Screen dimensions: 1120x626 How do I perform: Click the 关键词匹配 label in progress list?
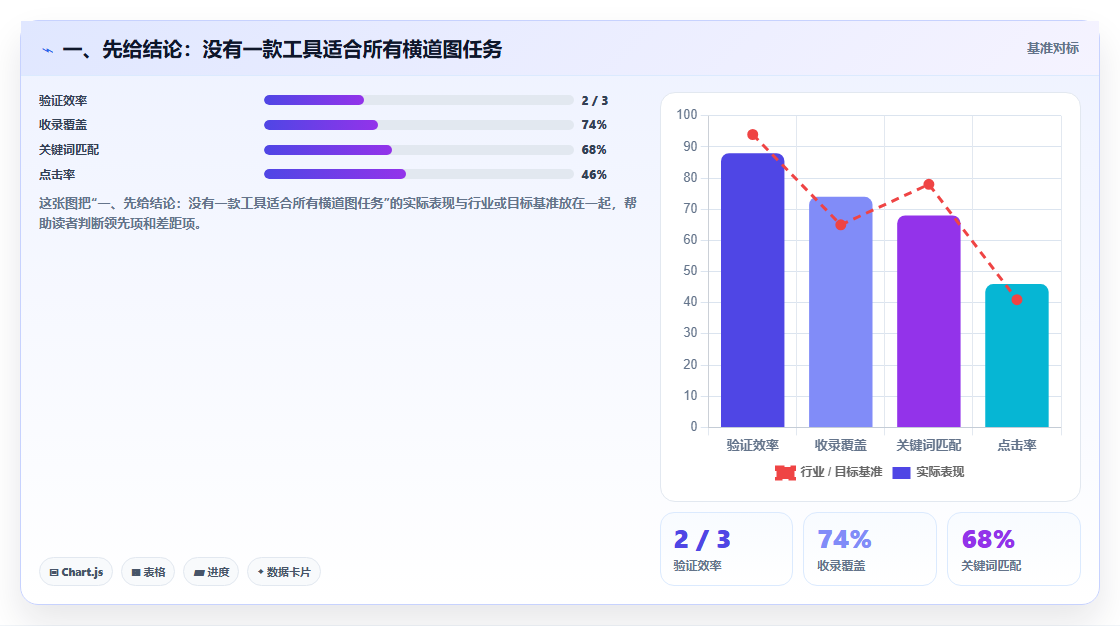(x=69, y=150)
